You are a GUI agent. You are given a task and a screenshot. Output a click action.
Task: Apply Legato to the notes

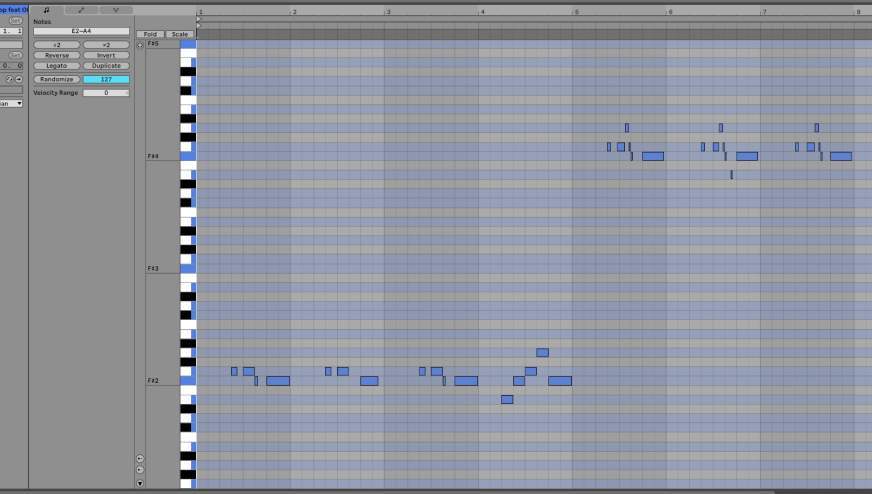click(x=57, y=66)
